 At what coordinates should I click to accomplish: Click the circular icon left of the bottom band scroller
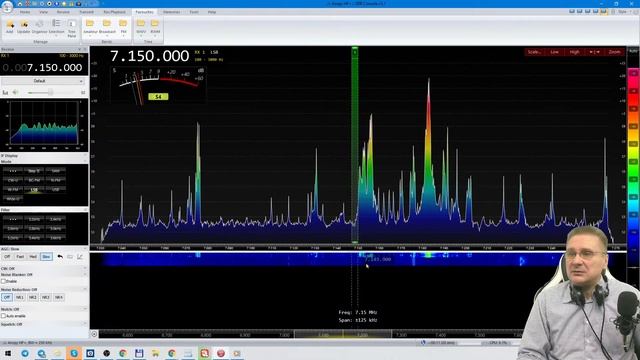pos(94,334)
